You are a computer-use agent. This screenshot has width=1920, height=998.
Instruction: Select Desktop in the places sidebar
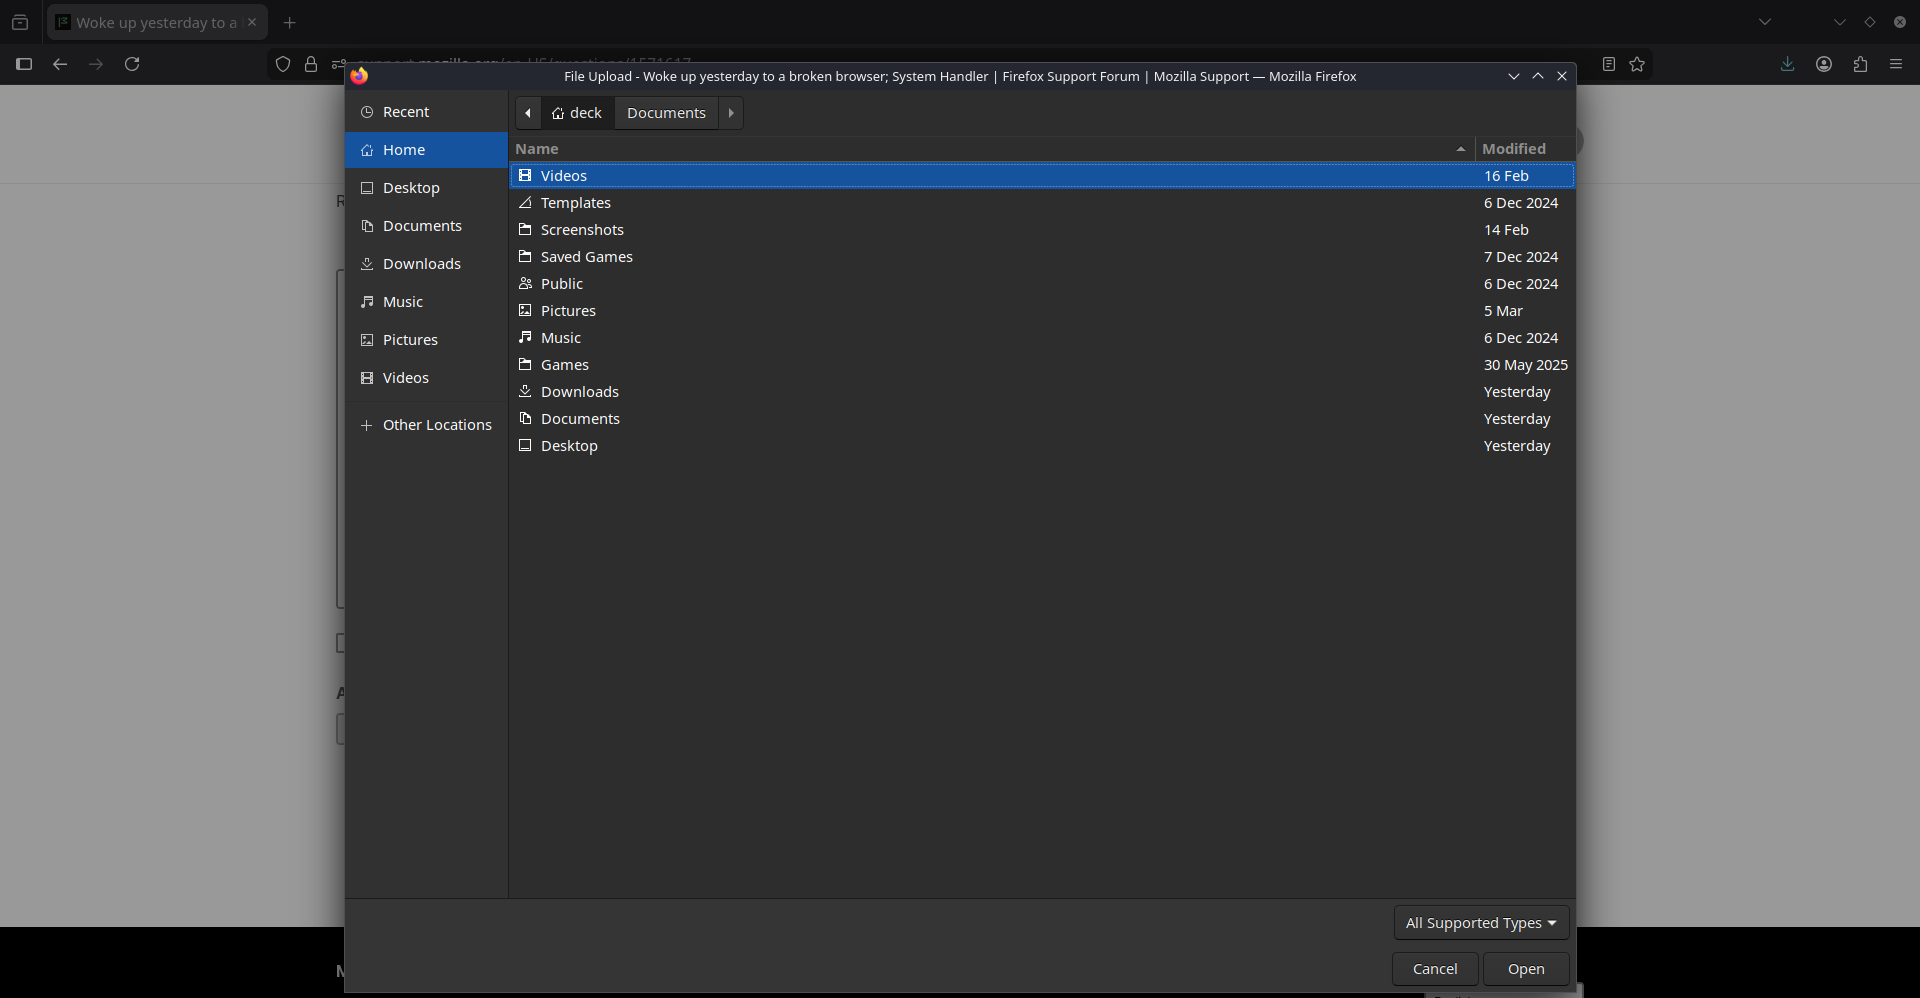[x=410, y=188]
